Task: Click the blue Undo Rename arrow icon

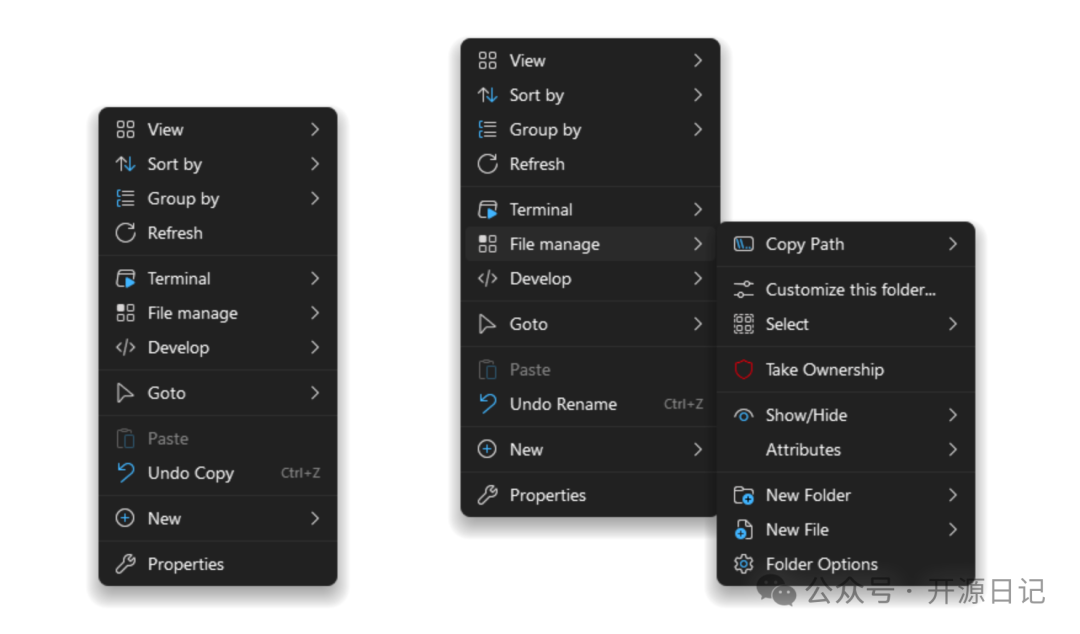Action: 487,404
